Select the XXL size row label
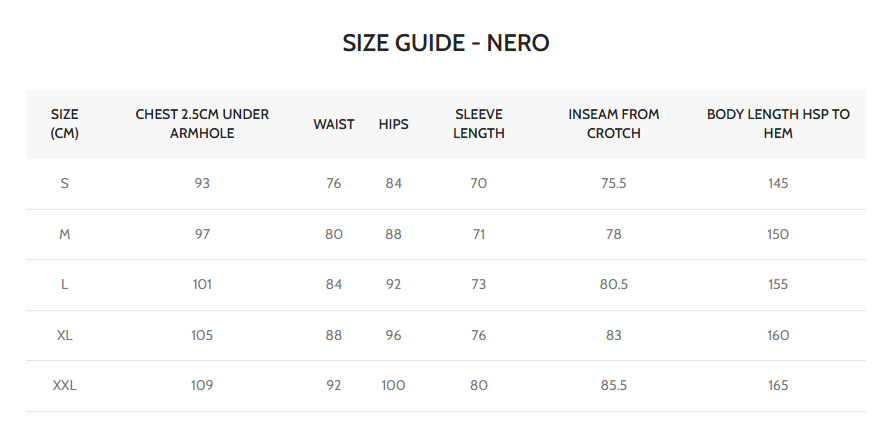895x437 pixels. [65, 386]
